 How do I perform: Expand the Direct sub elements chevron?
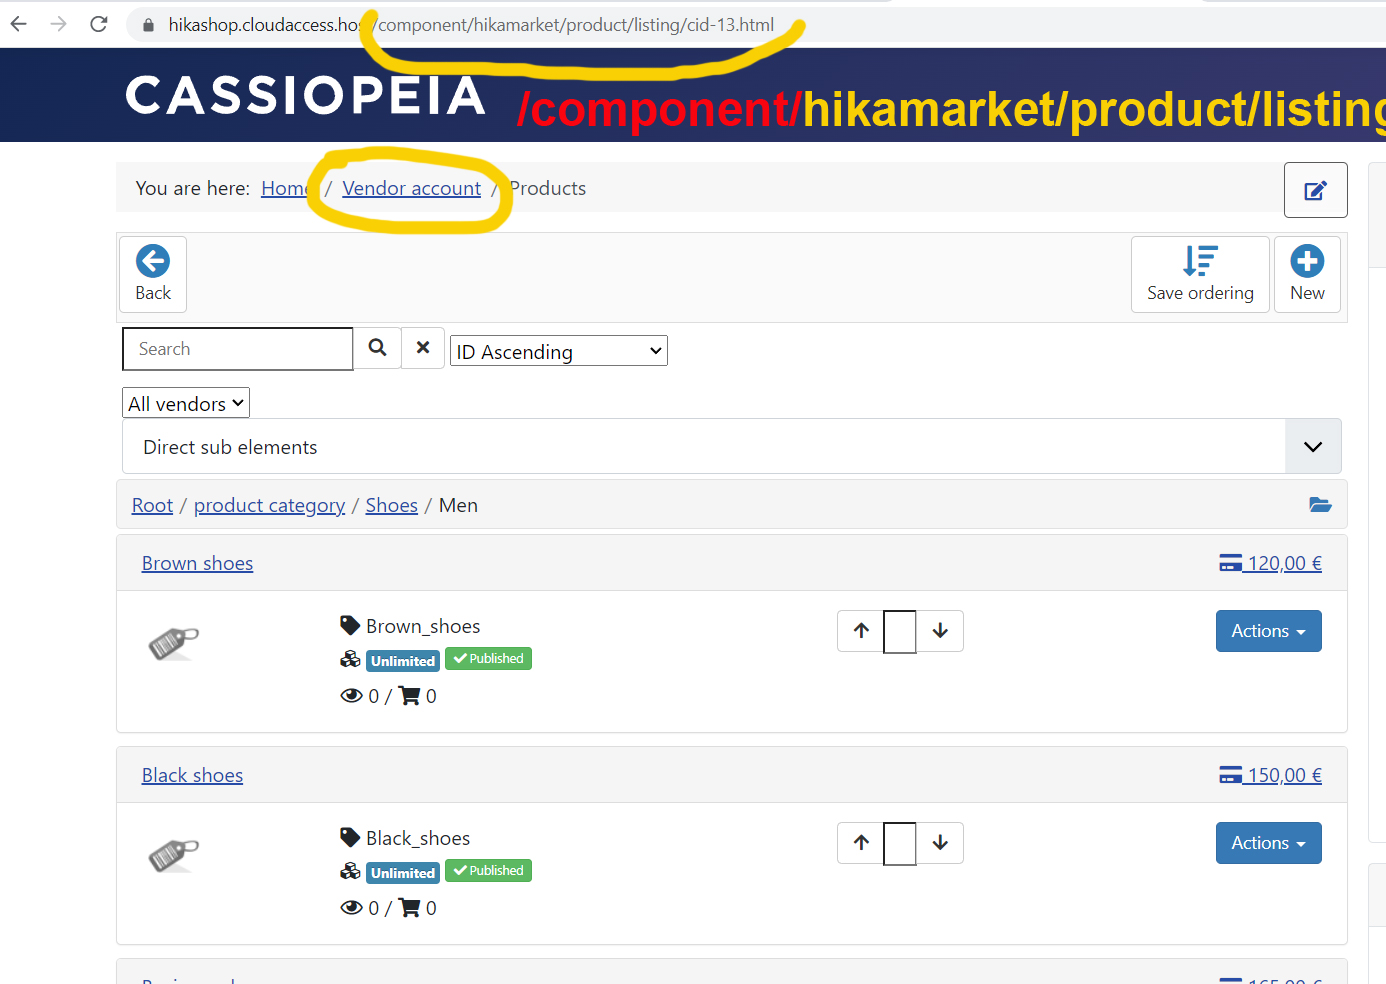point(1313,447)
